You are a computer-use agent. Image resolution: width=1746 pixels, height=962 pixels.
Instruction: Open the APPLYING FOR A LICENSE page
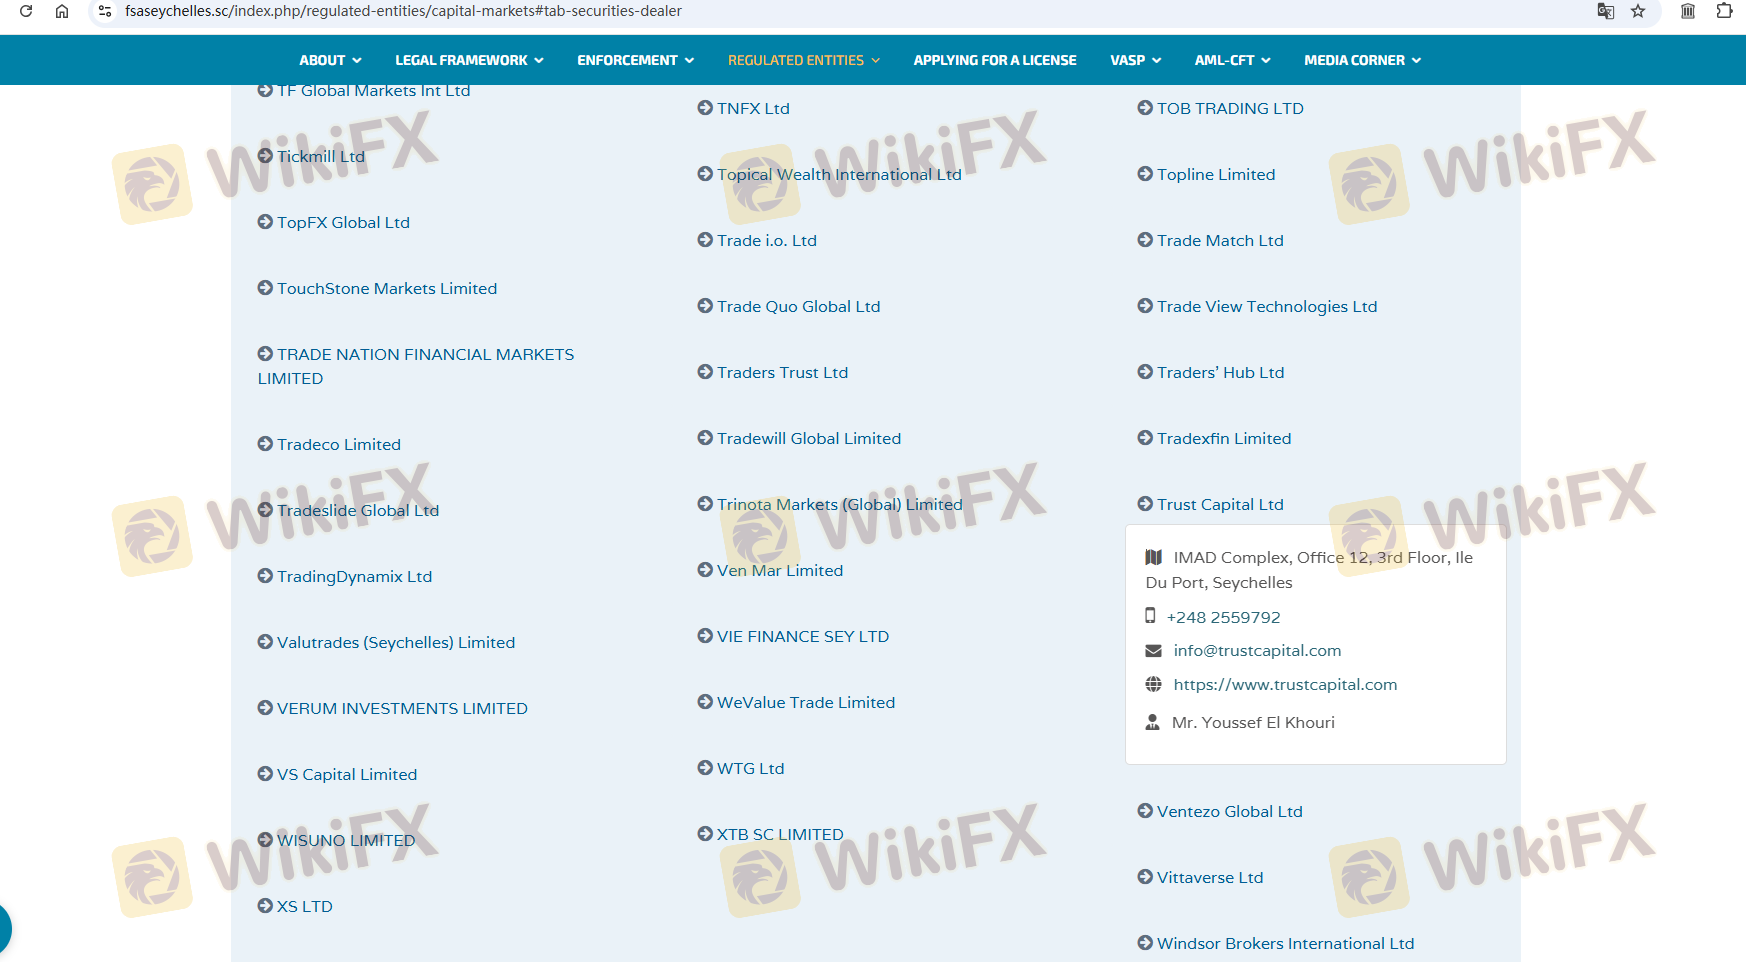click(x=994, y=60)
